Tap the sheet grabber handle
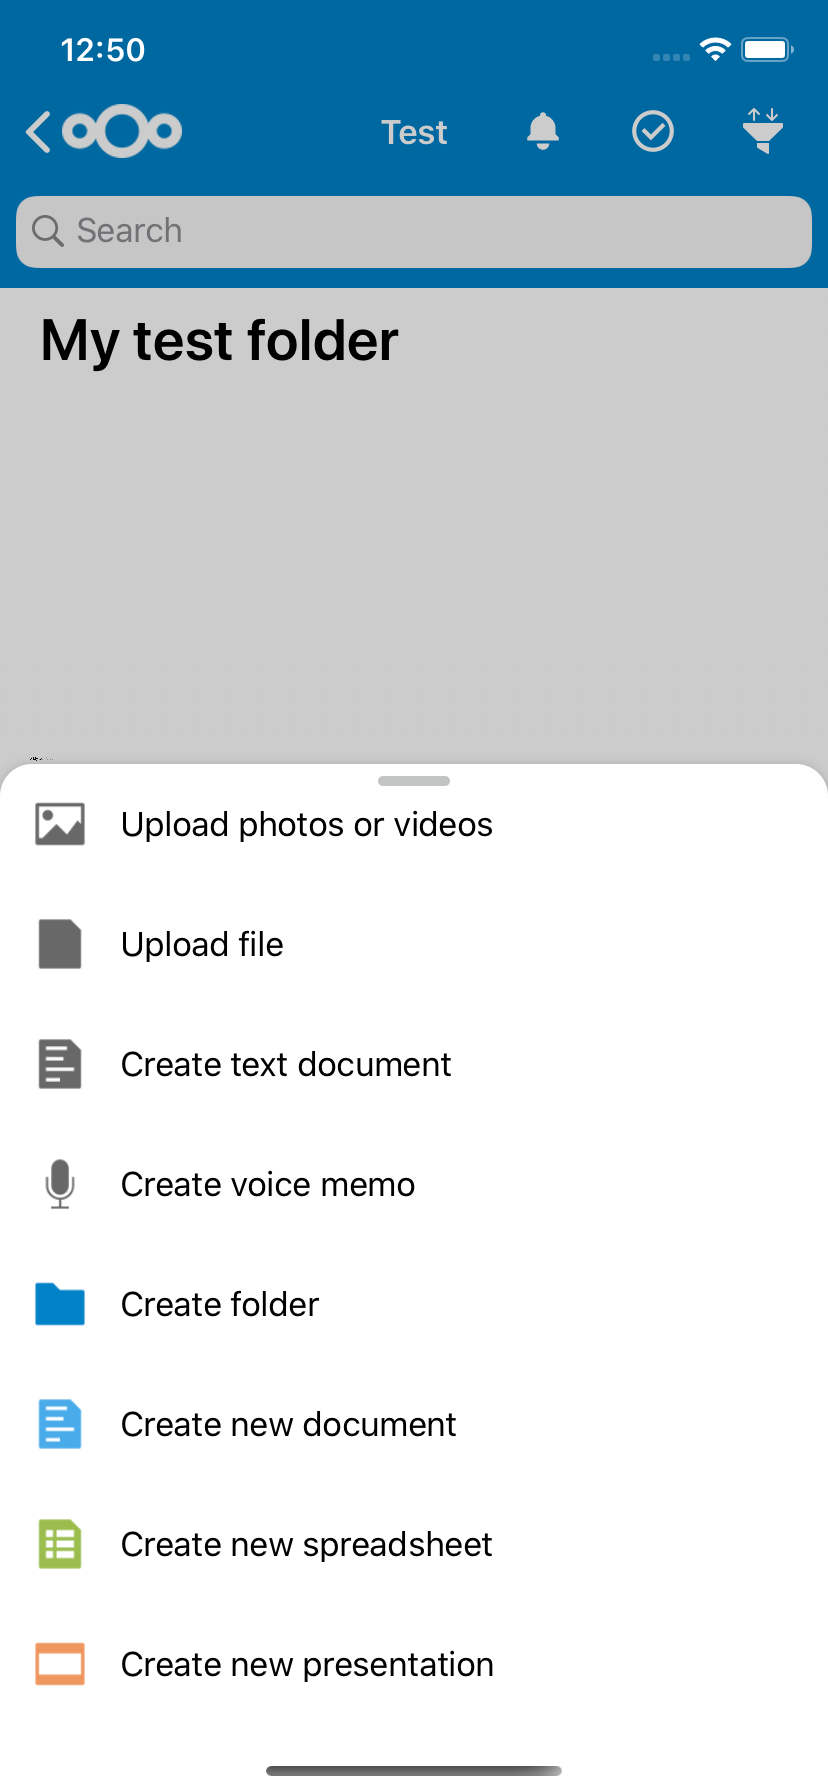This screenshot has height=1792, width=828. point(414,781)
